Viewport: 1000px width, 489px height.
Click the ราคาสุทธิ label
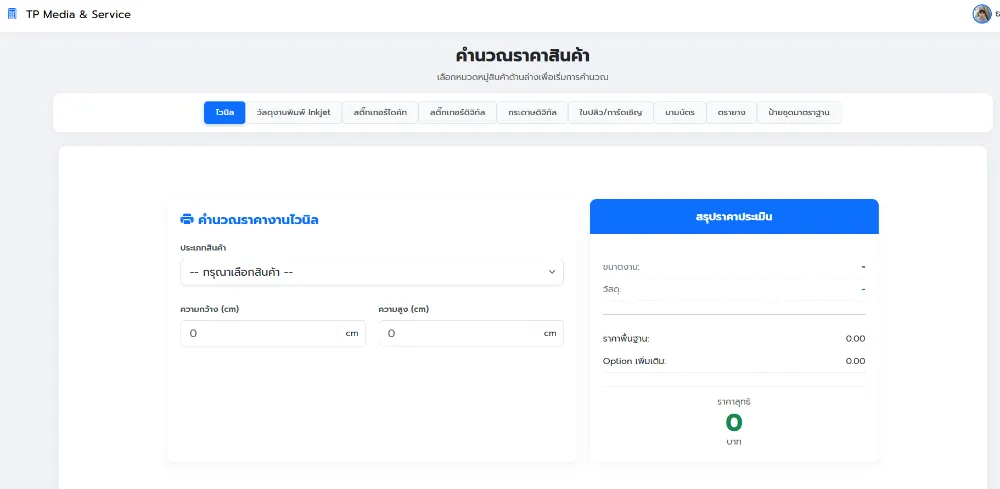(x=734, y=402)
